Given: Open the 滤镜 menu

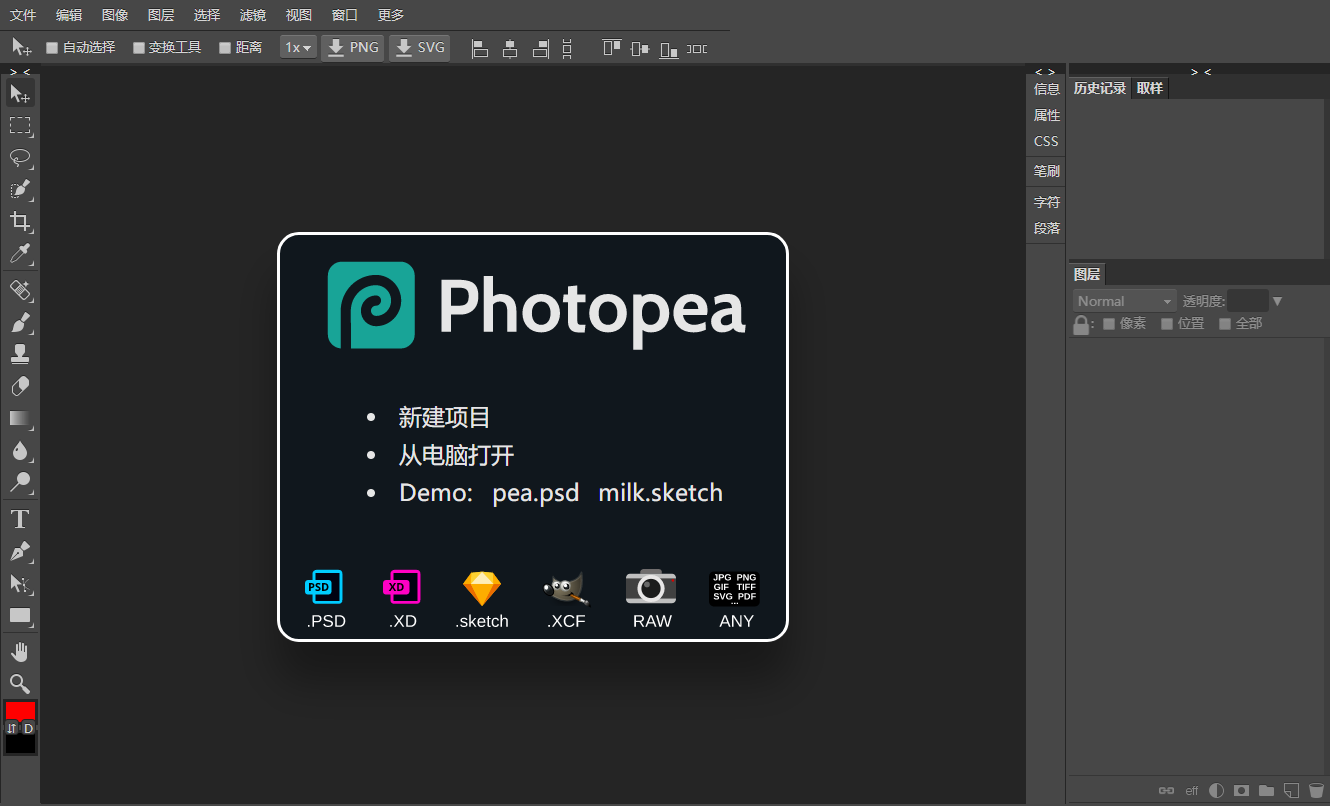Looking at the screenshot, I should coord(253,15).
